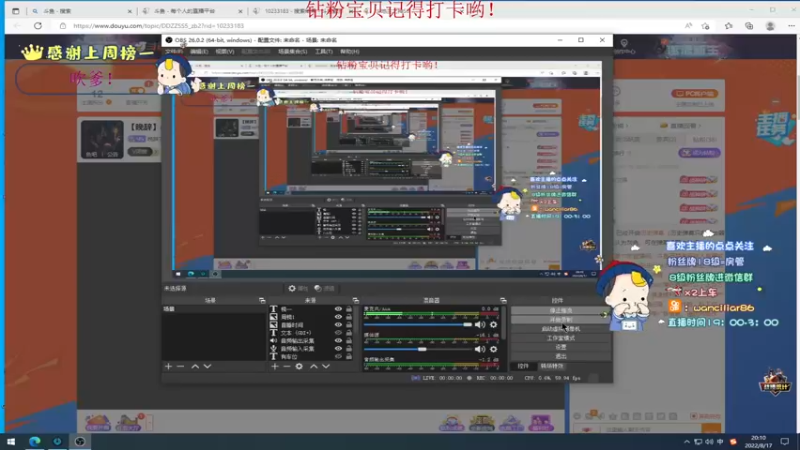Add a new source with the plus button
Viewport: 800px width, 450px height.
coord(274,366)
